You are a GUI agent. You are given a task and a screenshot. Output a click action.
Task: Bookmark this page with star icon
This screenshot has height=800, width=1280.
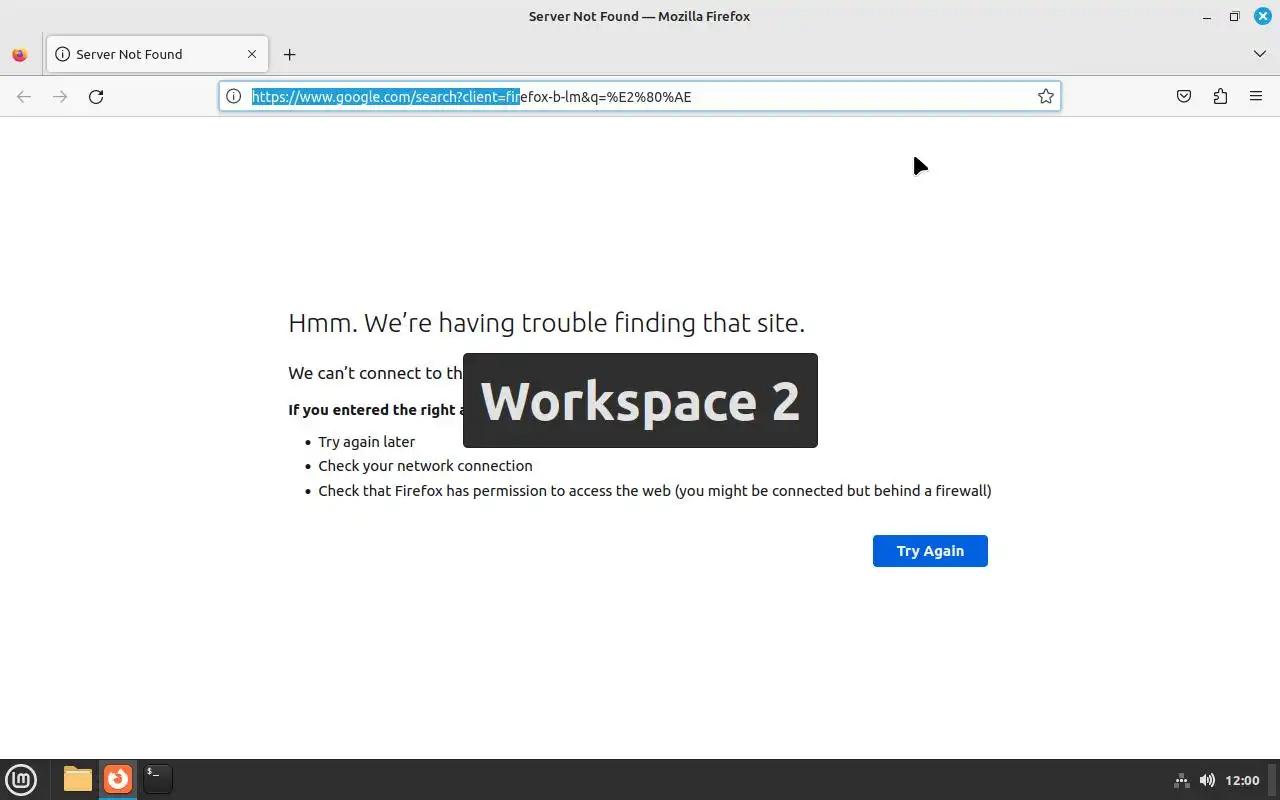point(1045,96)
